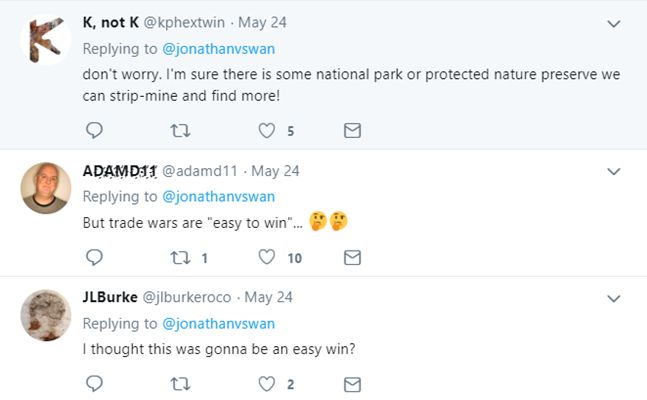Open more options chevron on kphextwin's tweet
The height and width of the screenshot is (400, 647).
point(614,22)
